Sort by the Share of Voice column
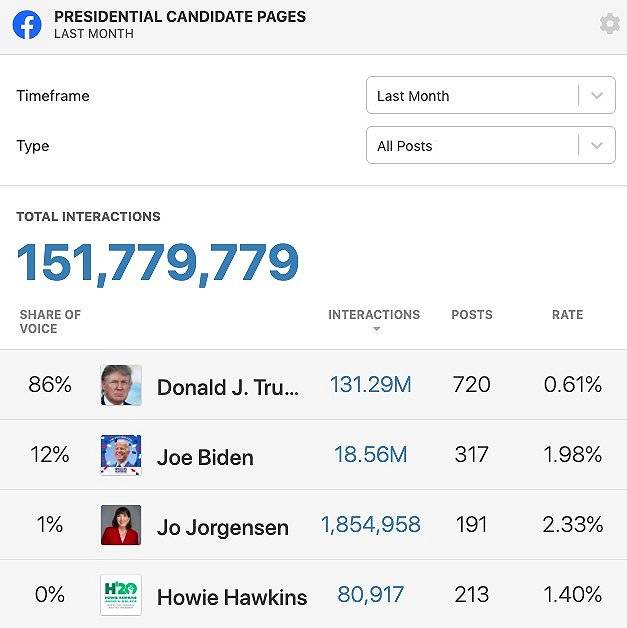 pos(50,321)
